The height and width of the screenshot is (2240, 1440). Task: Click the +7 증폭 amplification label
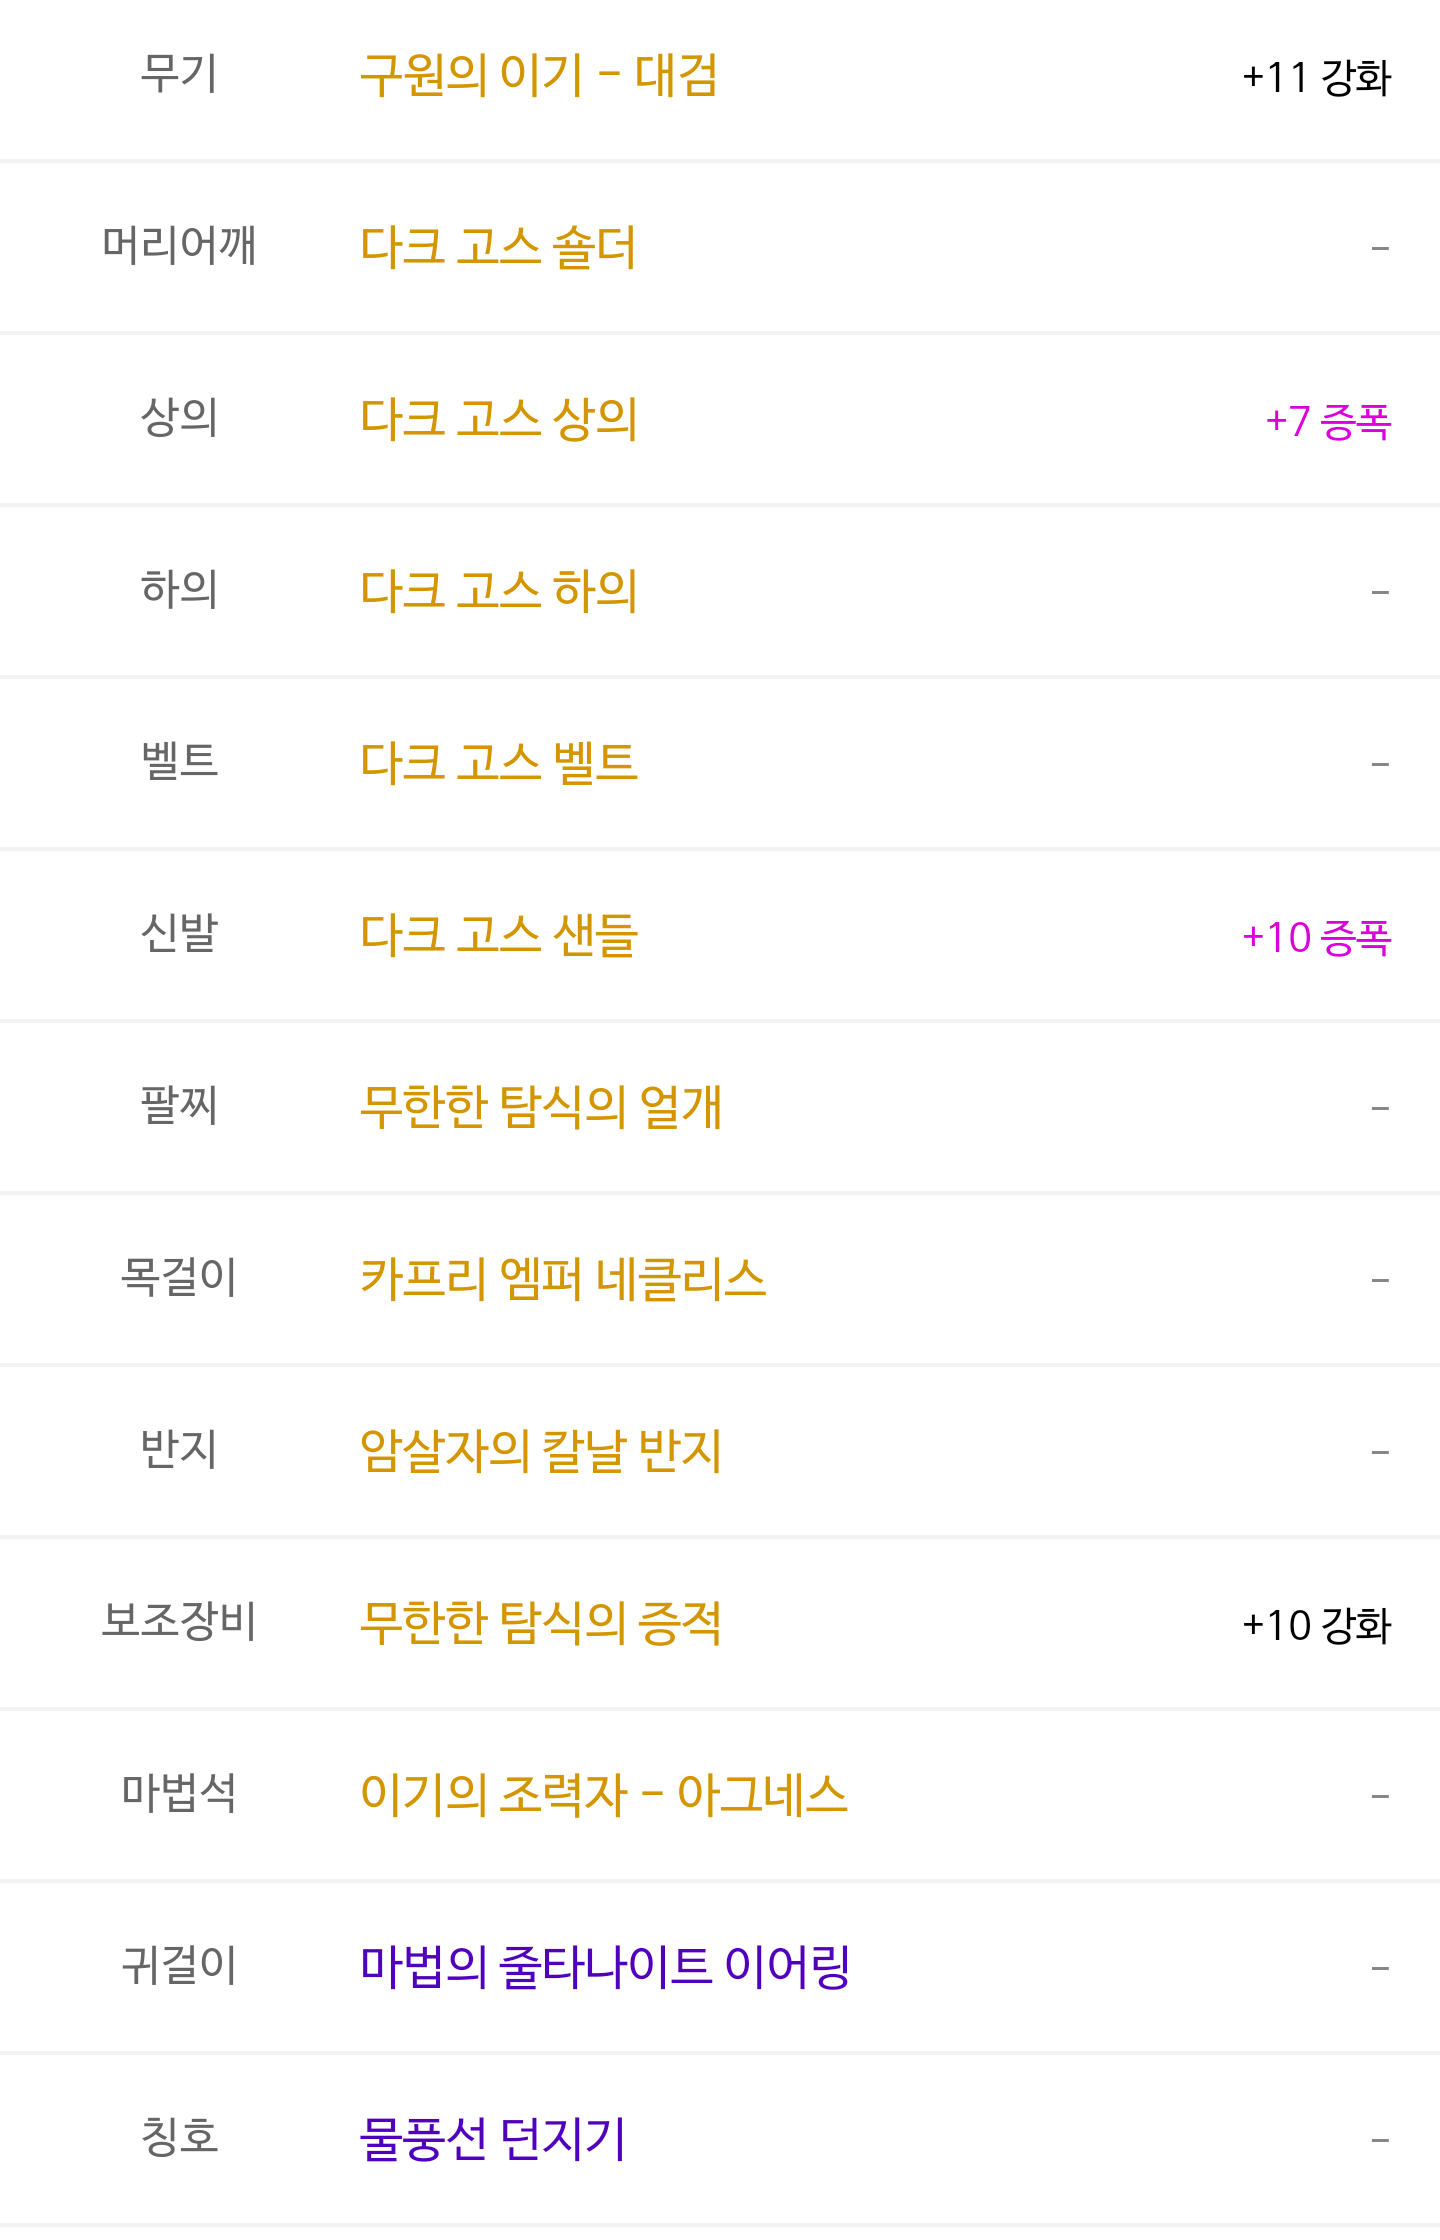[1327, 421]
